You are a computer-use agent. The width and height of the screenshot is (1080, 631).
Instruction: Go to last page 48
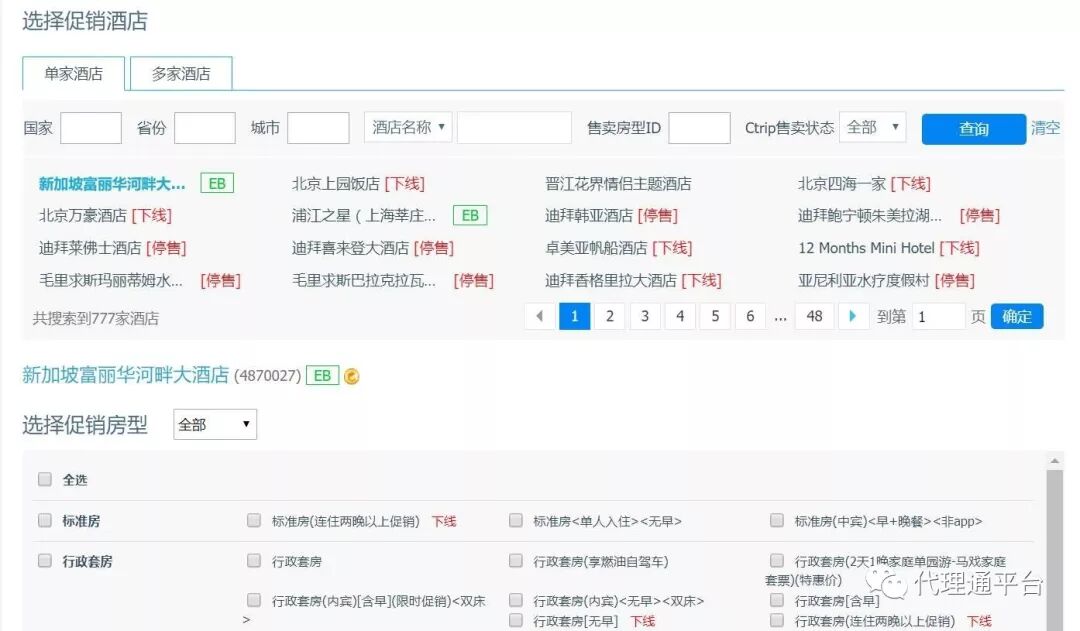pos(814,316)
